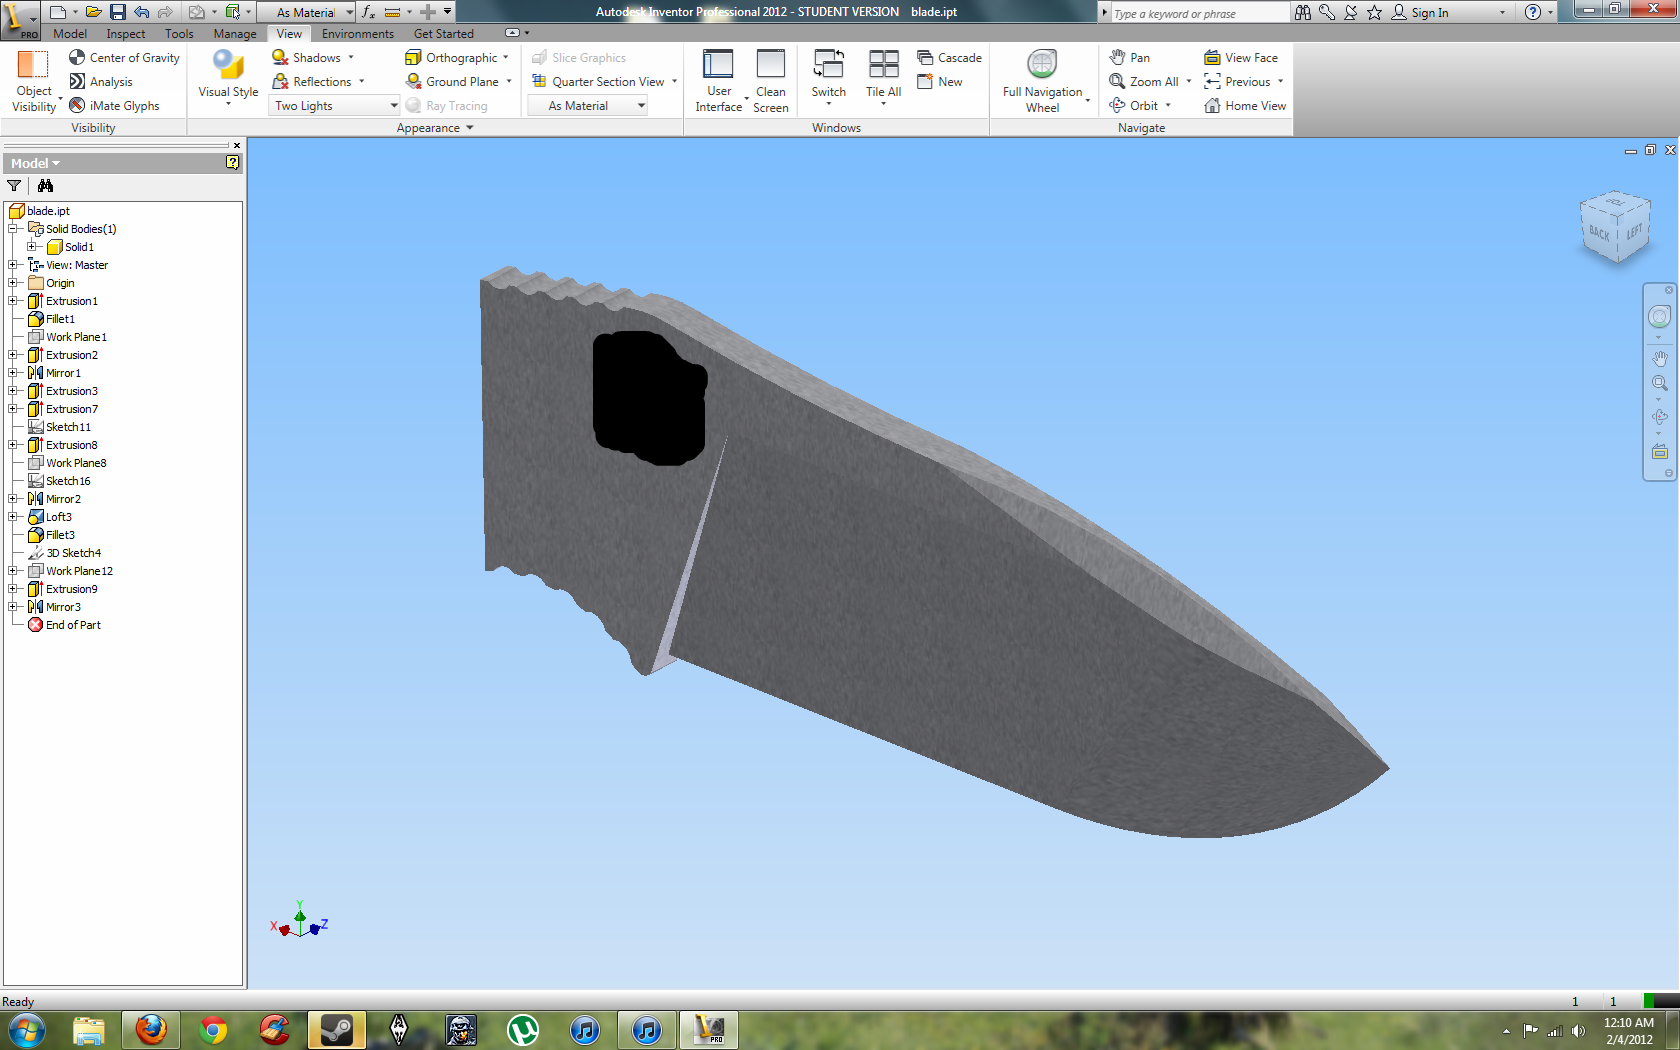This screenshot has height=1050, width=1680.
Task: Activate the Clean Screen button
Action: 770,80
